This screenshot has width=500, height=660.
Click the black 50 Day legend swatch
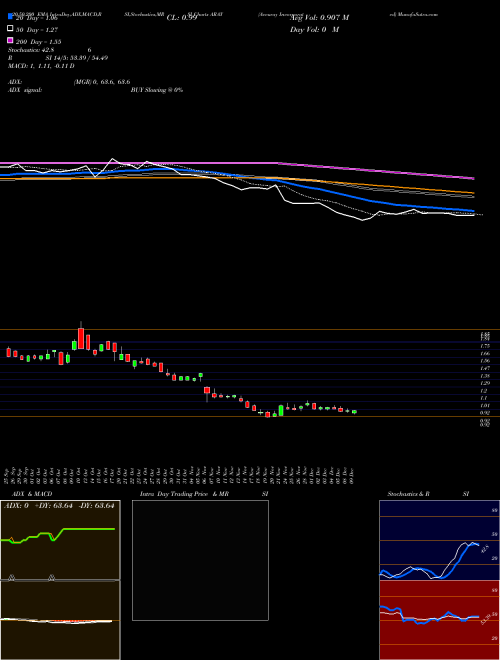10,29
